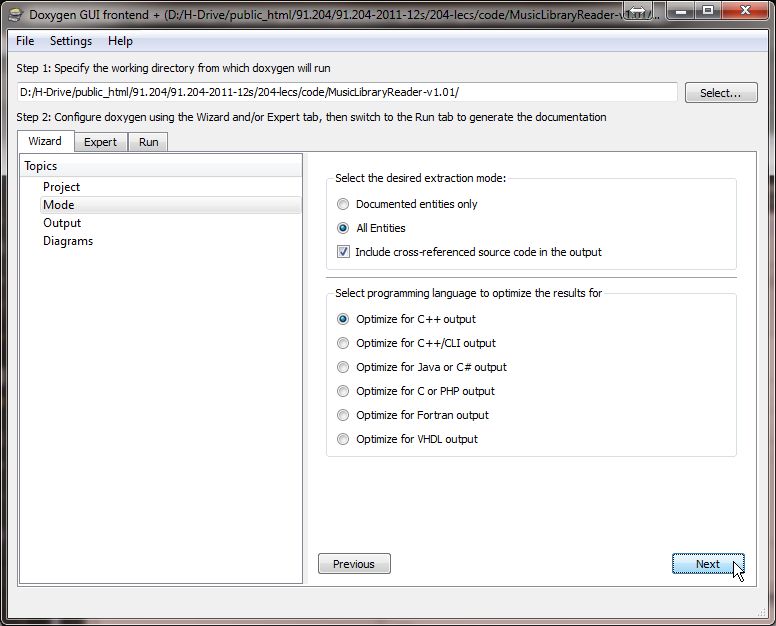Minimize the Doxygen window
This screenshot has height=626, width=776.
click(x=680, y=10)
